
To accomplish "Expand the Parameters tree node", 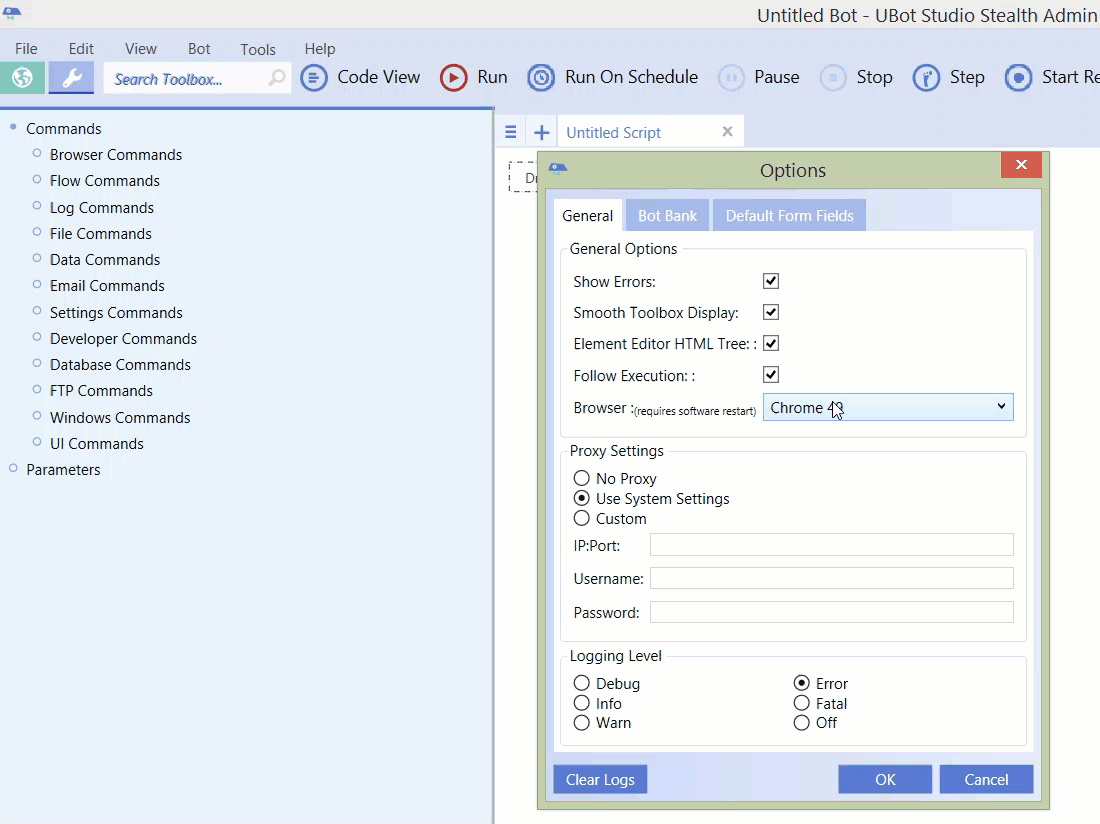I will tap(13, 468).
